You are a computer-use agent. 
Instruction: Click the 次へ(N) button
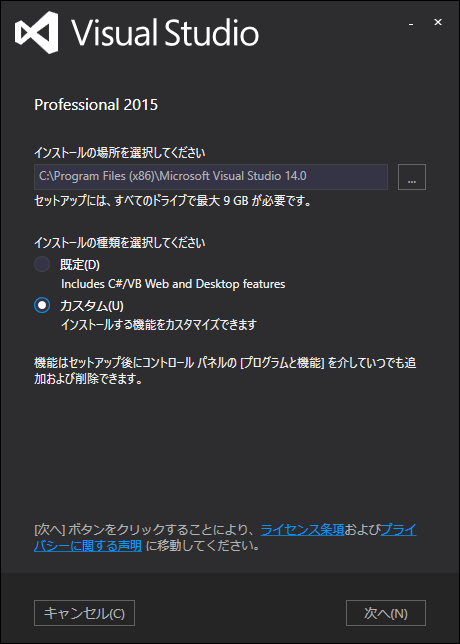(x=386, y=613)
